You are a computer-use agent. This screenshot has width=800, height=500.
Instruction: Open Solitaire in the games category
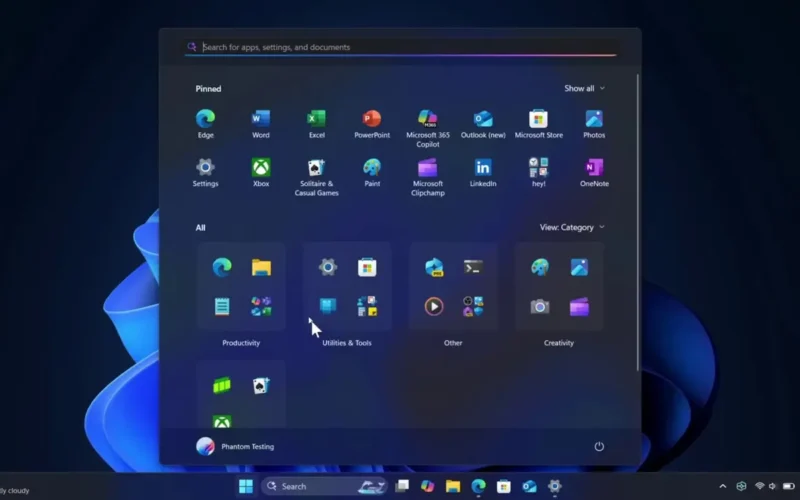[x=261, y=386]
